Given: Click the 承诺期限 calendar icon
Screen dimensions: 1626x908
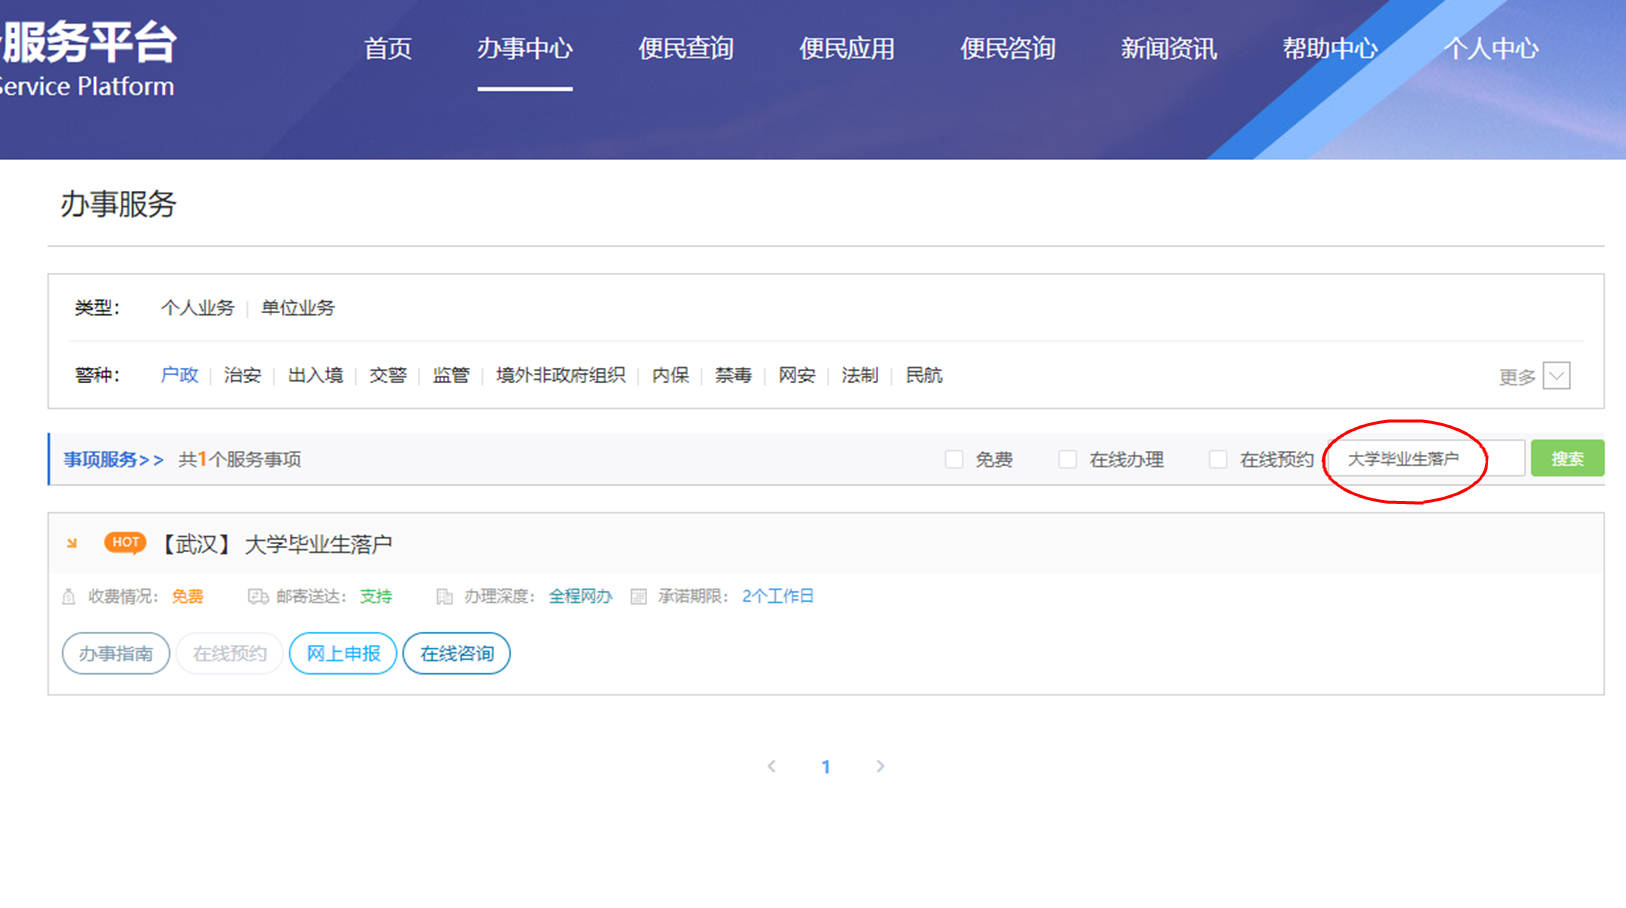Looking at the screenshot, I should pyautogui.click(x=638, y=597).
